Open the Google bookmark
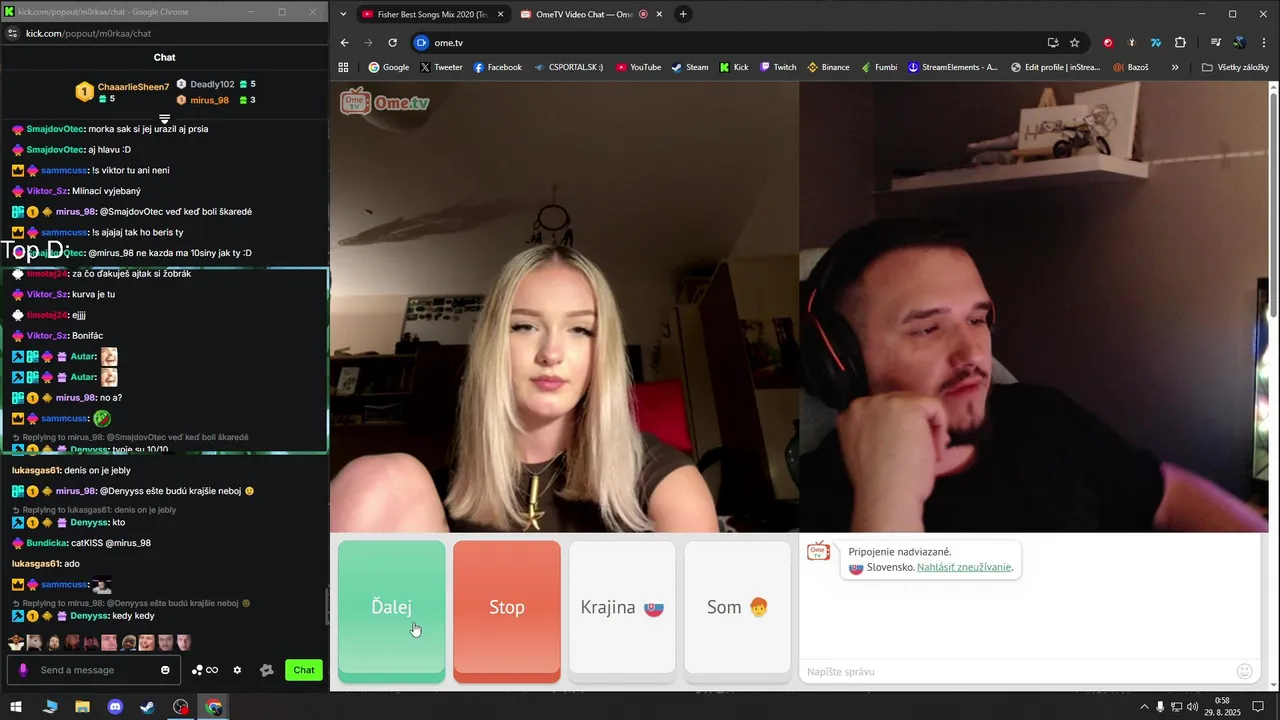Screen dimensions: 1280x720 point(389,67)
